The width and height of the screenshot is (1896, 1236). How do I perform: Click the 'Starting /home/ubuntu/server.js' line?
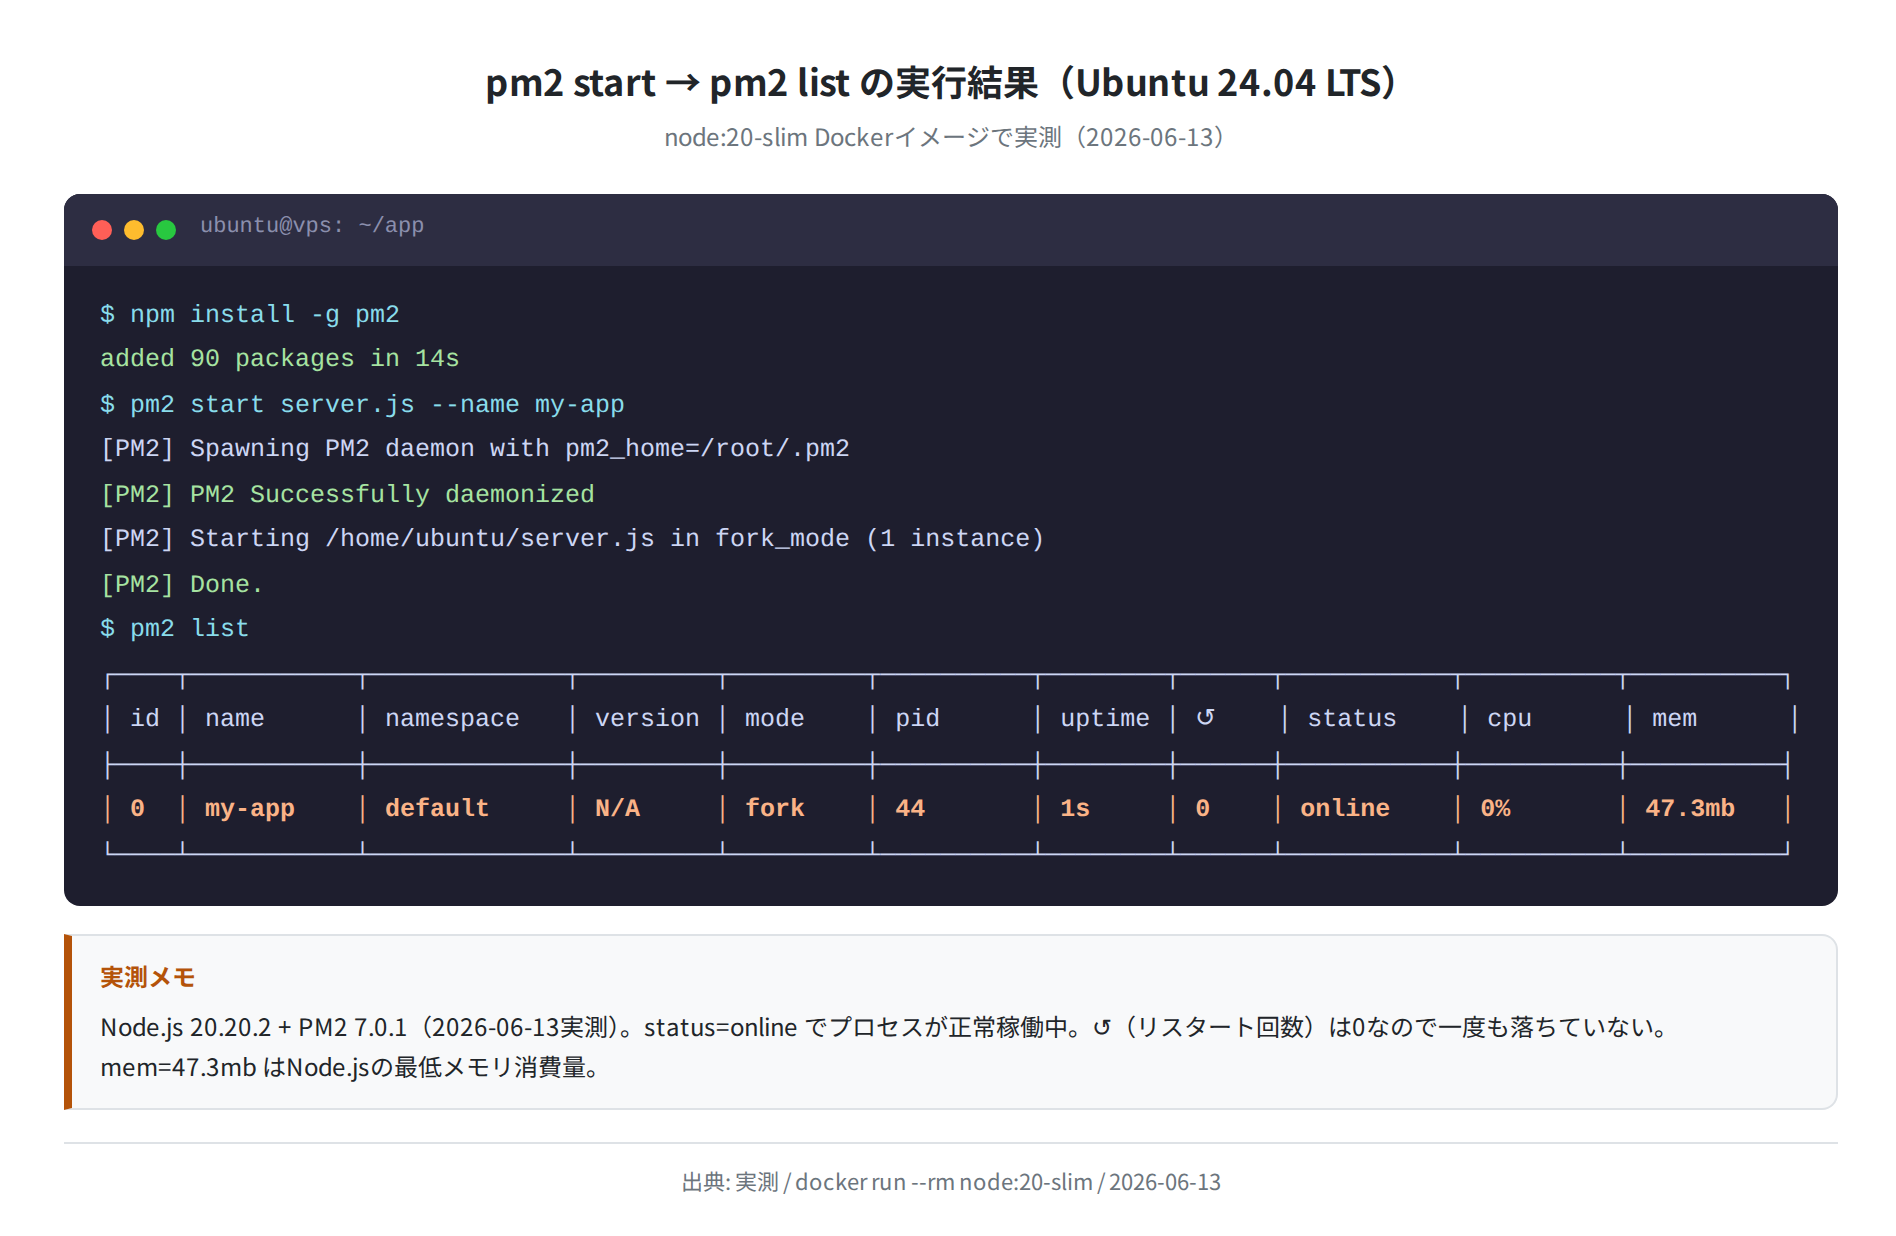coord(572,539)
